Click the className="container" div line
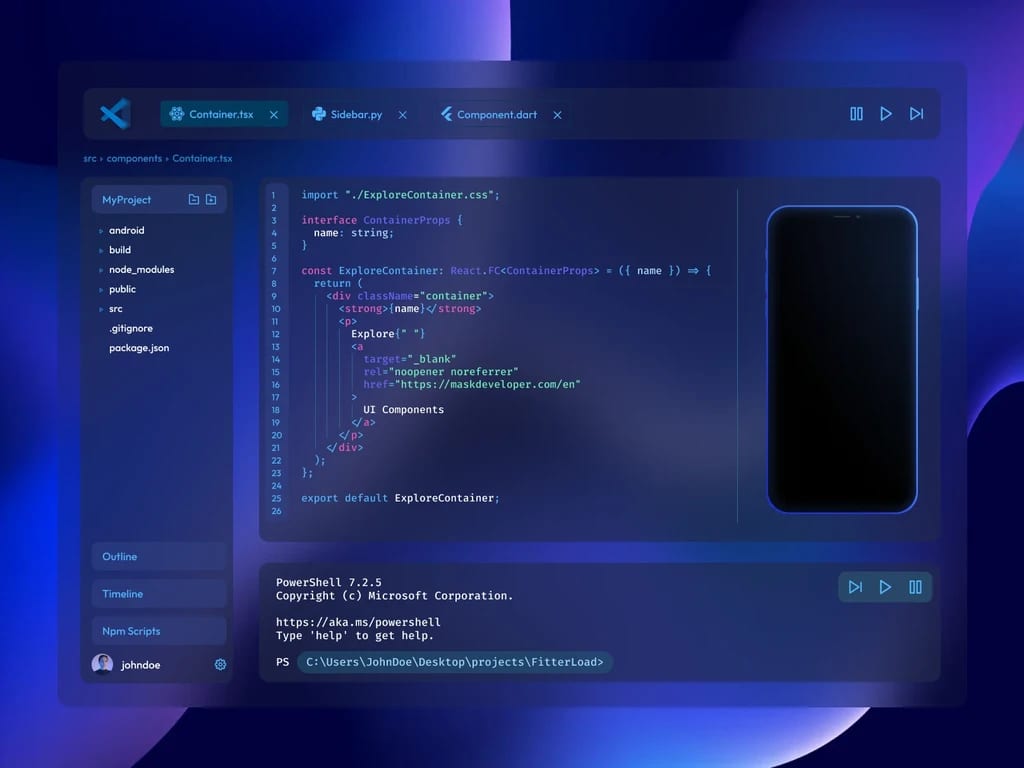The height and width of the screenshot is (768, 1024). pyautogui.click(x=410, y=296)
